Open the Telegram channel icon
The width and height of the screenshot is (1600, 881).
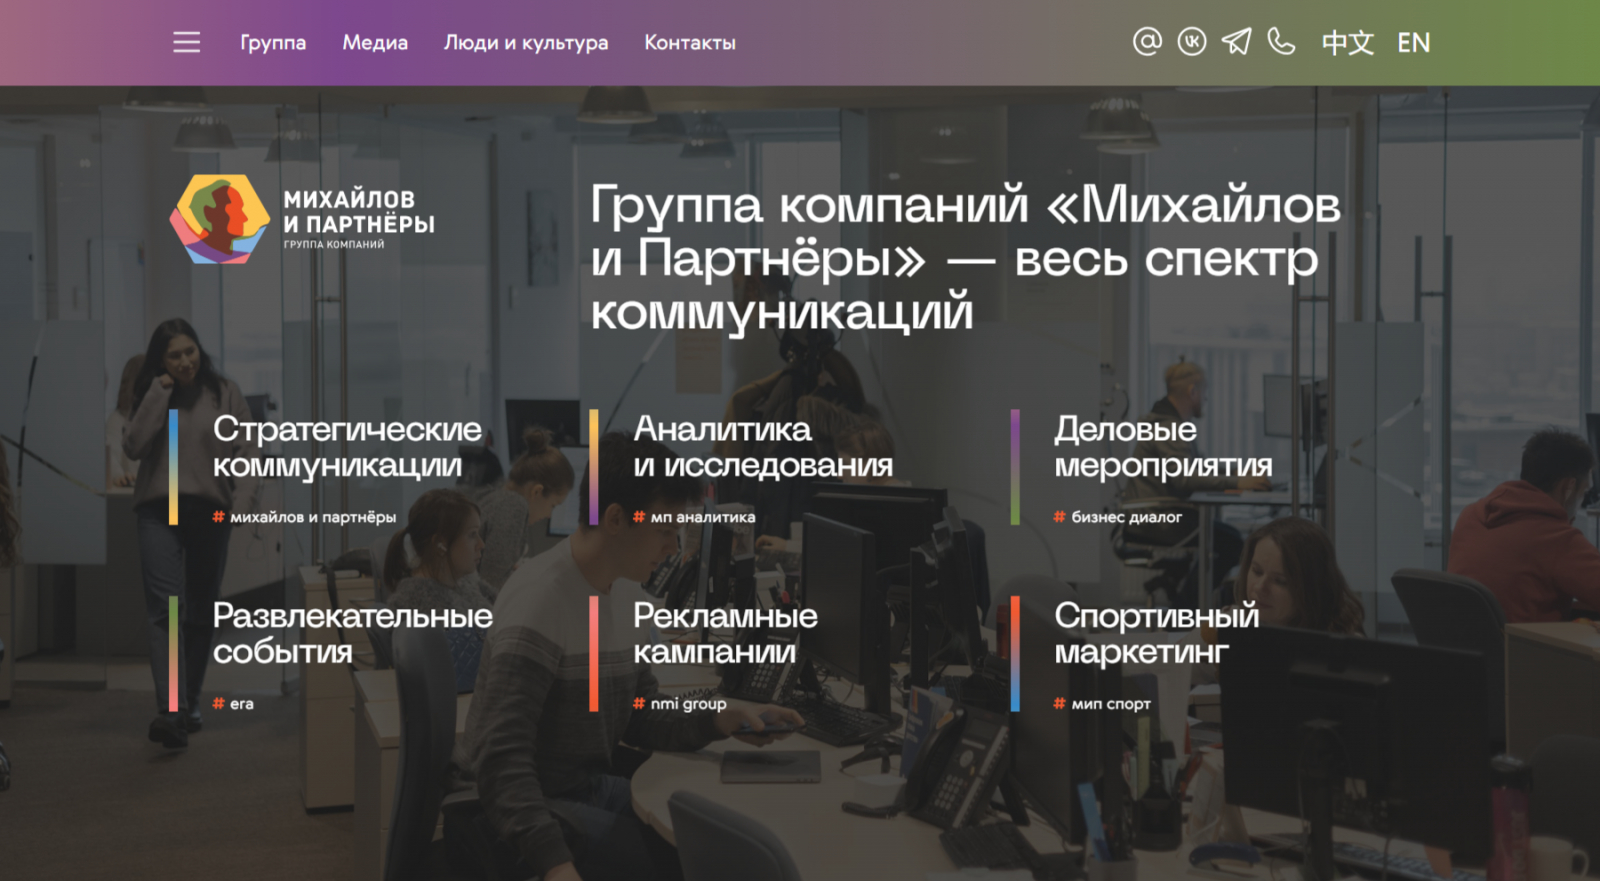pos(1237,41)
